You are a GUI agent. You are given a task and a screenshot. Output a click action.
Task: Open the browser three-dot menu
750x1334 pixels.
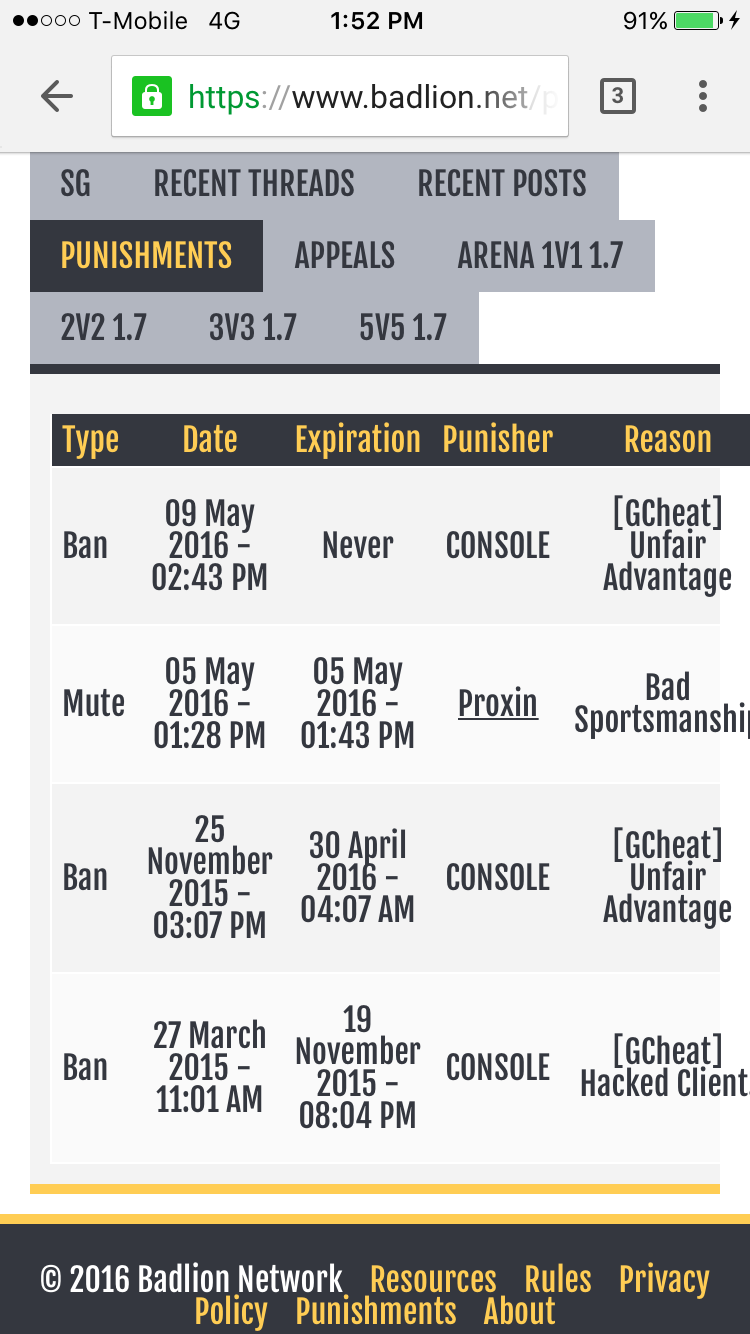click(x=703, y=96)
